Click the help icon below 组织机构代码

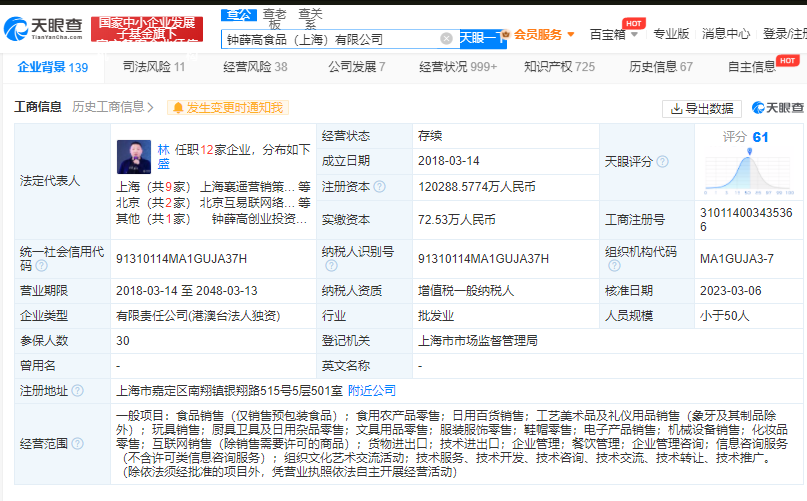point(614,266)
